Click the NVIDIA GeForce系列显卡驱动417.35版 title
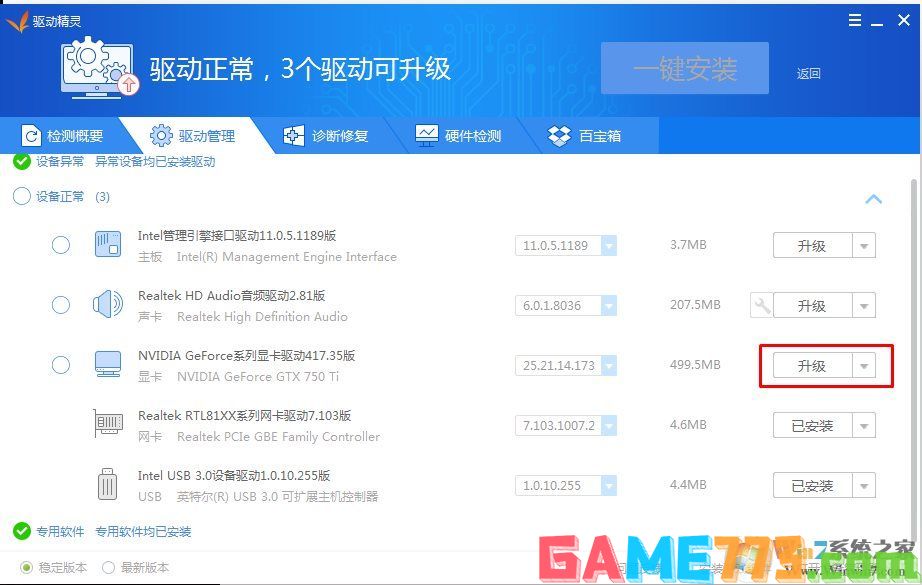 (x=246, y=356)
